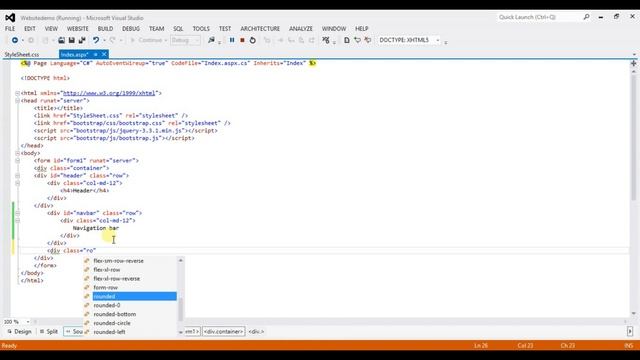Collapse the header div outline node
The width and height of the screenshot is (640, 360).
tap(18, 176)
